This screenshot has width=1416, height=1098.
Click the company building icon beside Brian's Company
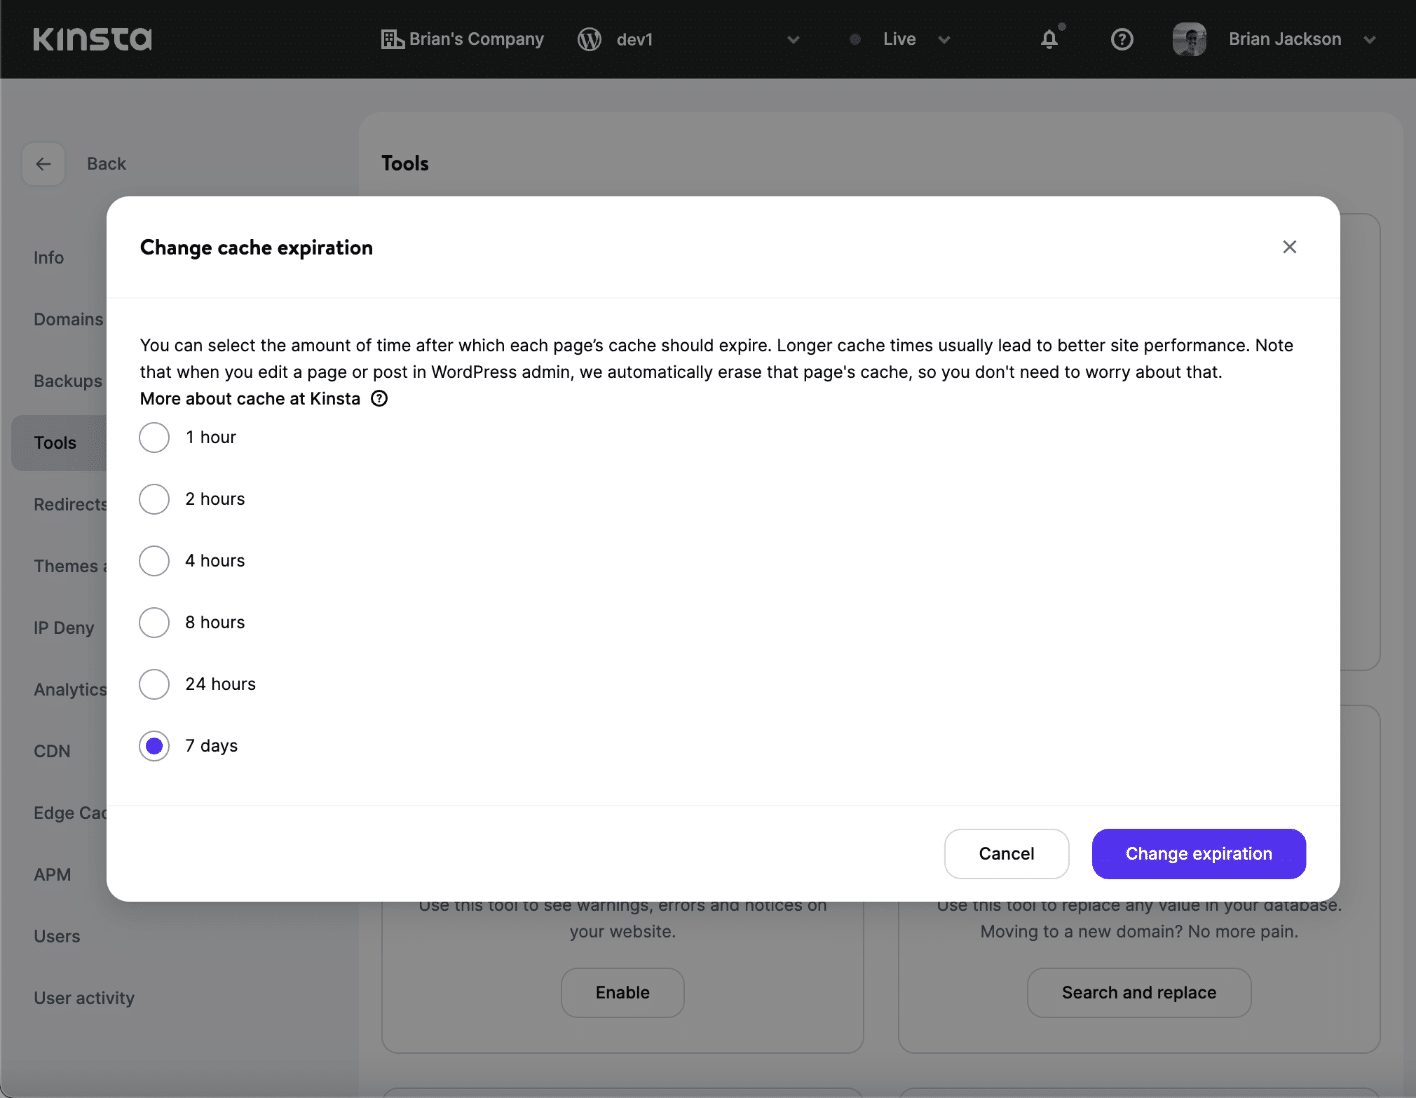point(392,39)
